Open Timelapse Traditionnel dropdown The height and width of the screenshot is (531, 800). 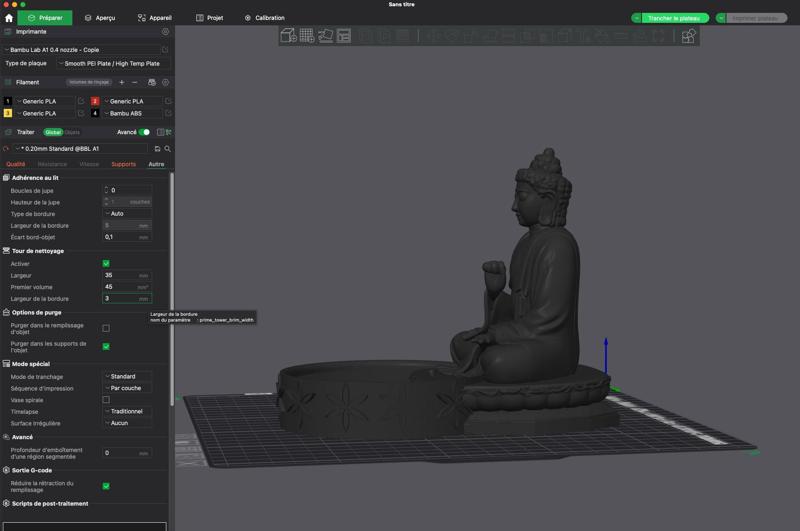pos(128,411)
